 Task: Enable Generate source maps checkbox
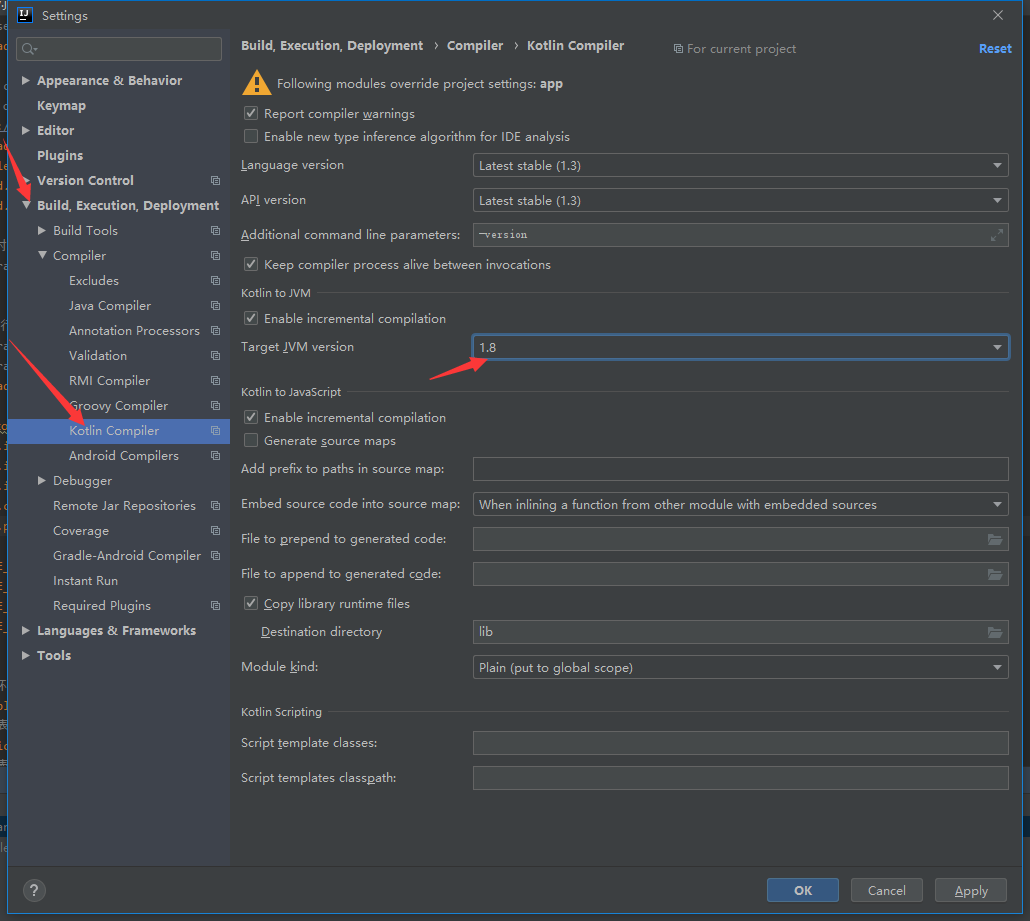coord(251,440)
